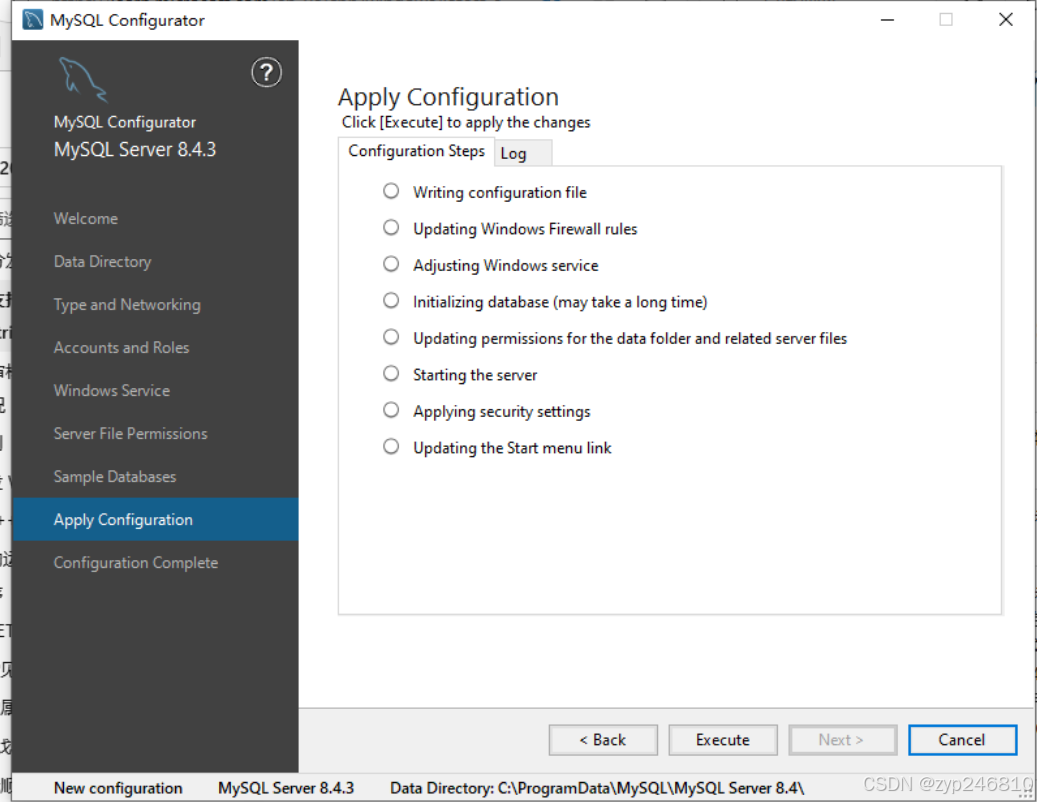Open the Type and Networking sidebar step

pyautogui.click(x=127, y=305)
